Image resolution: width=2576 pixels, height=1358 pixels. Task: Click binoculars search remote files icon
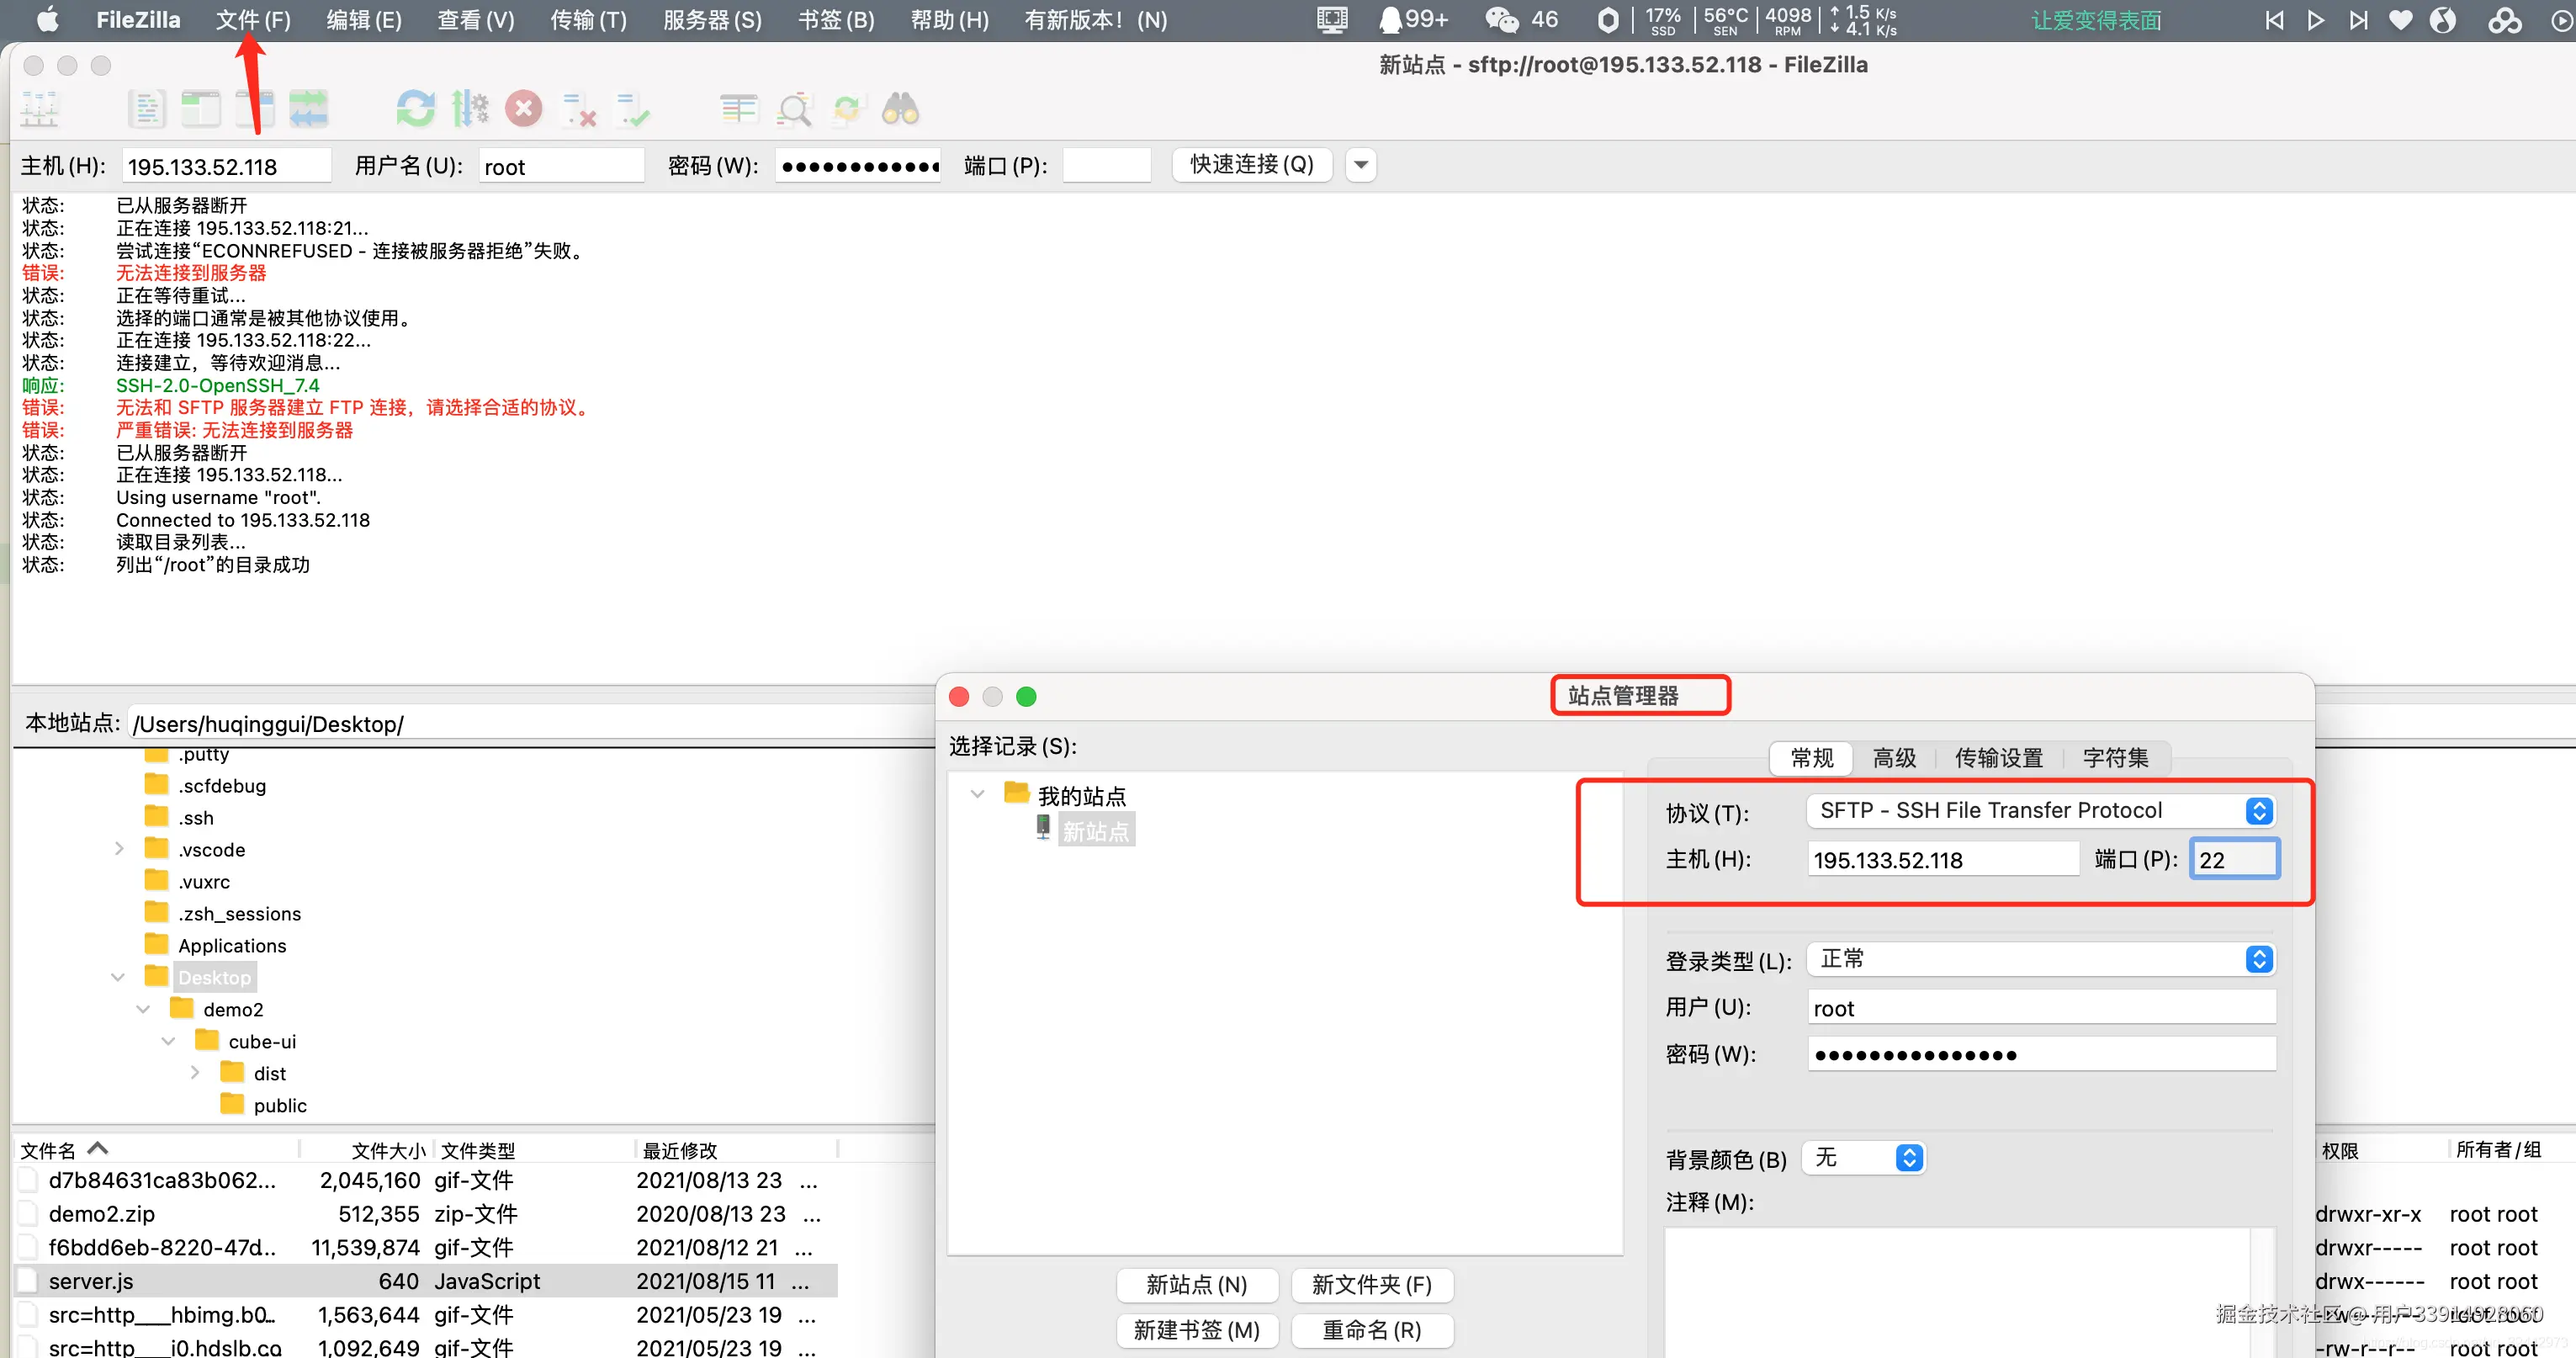(x=900, y=109)
